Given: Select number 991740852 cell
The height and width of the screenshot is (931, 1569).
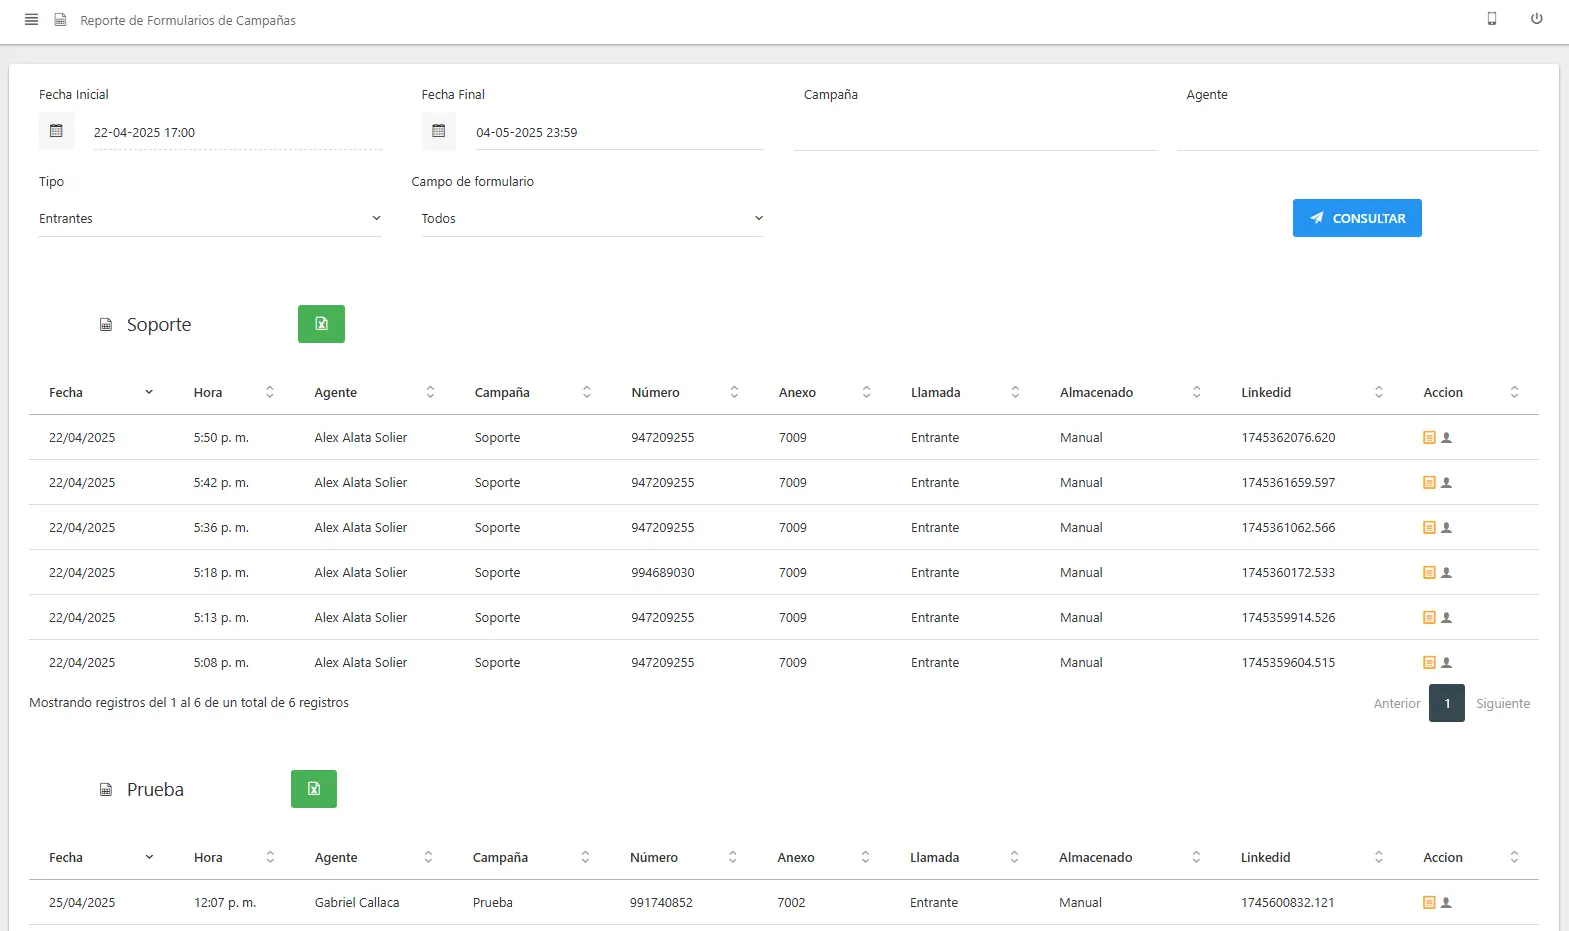Looking at the screenshot, I should [x=661, y=902].
